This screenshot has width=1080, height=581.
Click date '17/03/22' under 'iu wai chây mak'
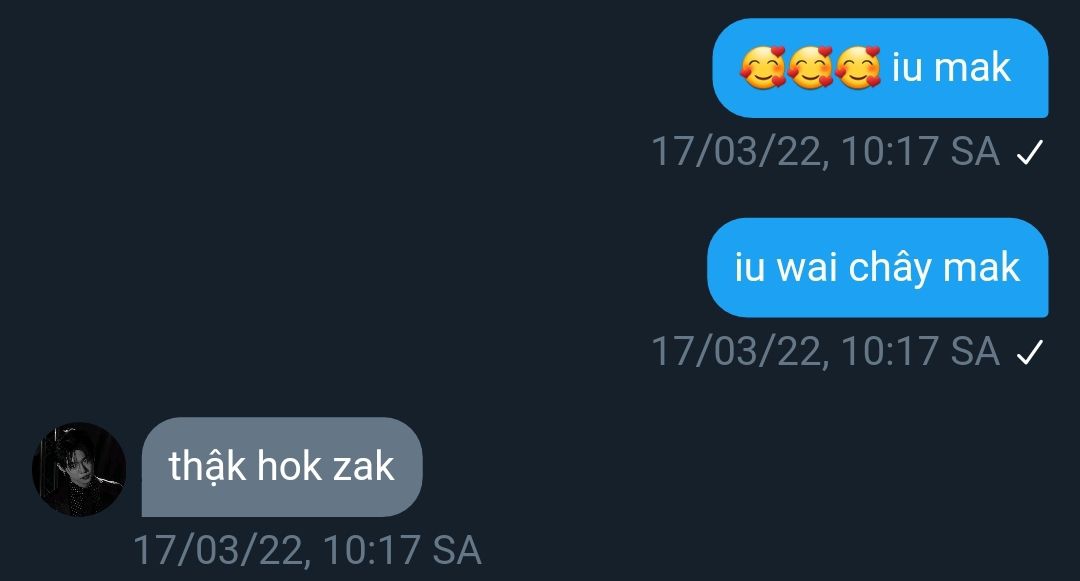click(x=736, y=351)
